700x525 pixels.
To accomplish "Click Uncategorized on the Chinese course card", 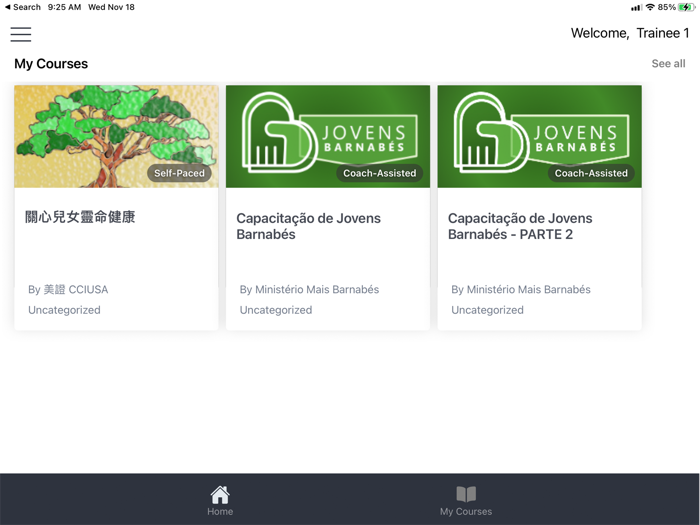I will [64, 310].
